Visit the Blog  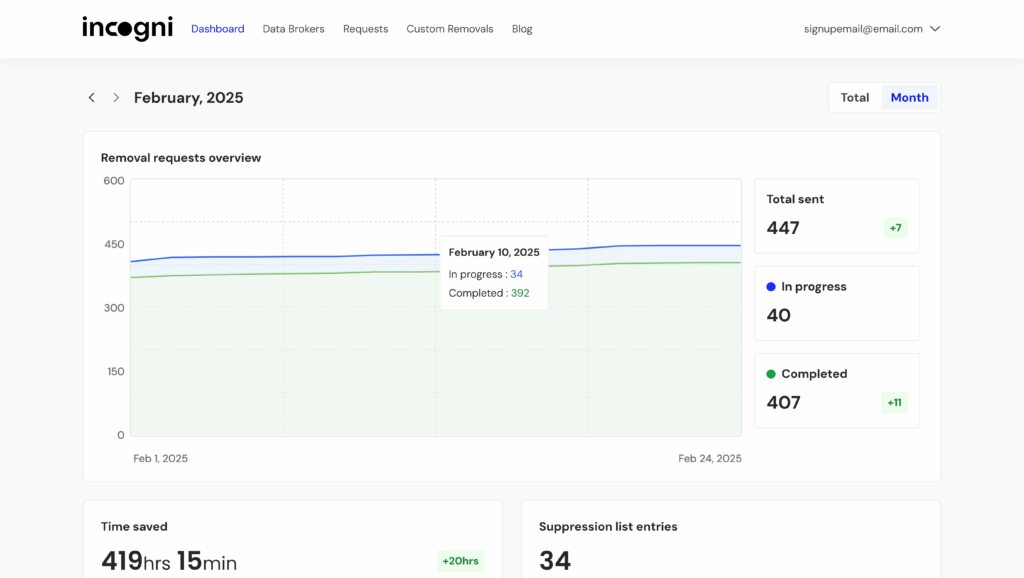click(521, 29)
